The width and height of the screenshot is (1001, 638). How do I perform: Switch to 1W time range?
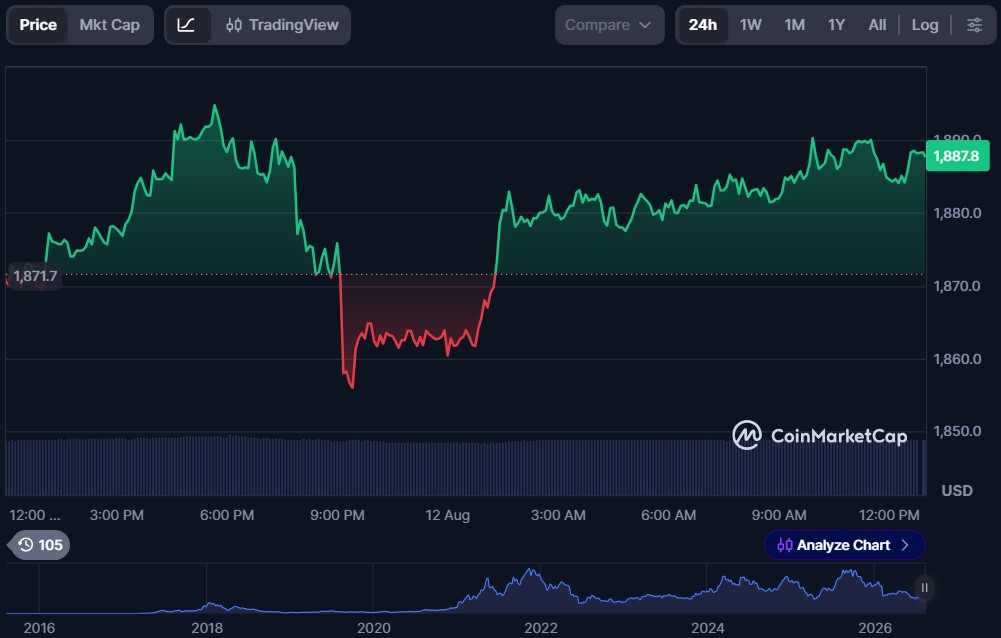click(751, 25)
